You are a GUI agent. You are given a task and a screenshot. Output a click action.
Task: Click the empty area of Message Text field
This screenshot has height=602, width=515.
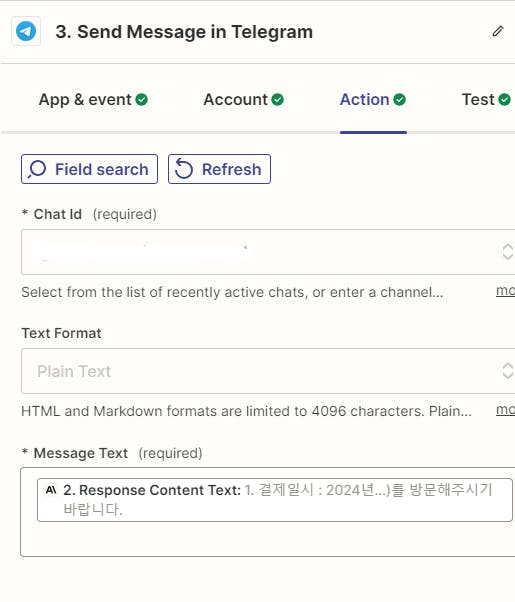click(x=268, y=539)
